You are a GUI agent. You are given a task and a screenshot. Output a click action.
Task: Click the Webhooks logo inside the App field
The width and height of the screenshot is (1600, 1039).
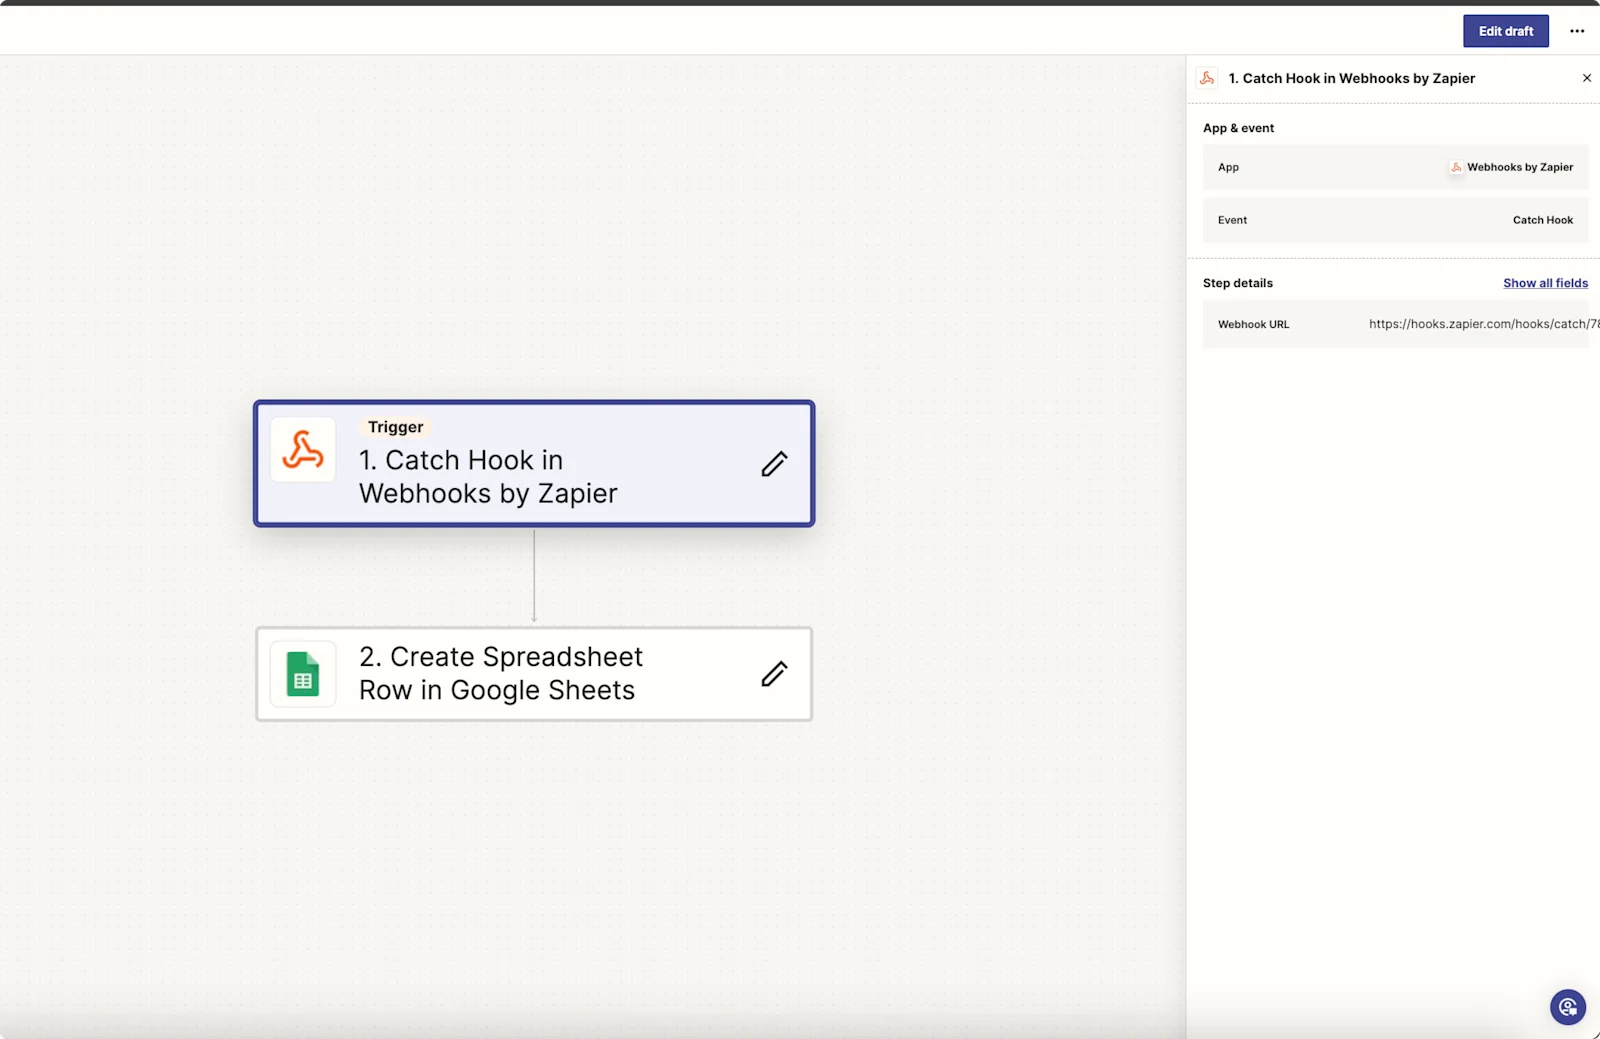(1456, 167)
